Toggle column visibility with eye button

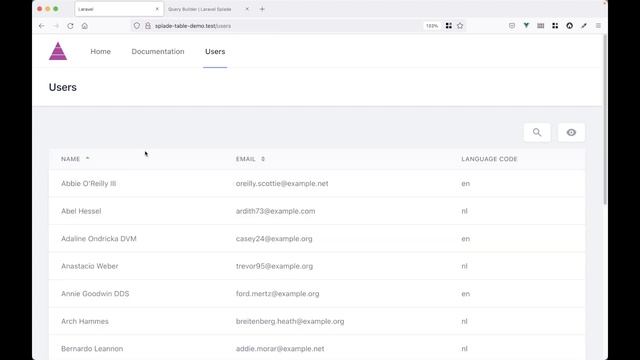coord(571,132)
